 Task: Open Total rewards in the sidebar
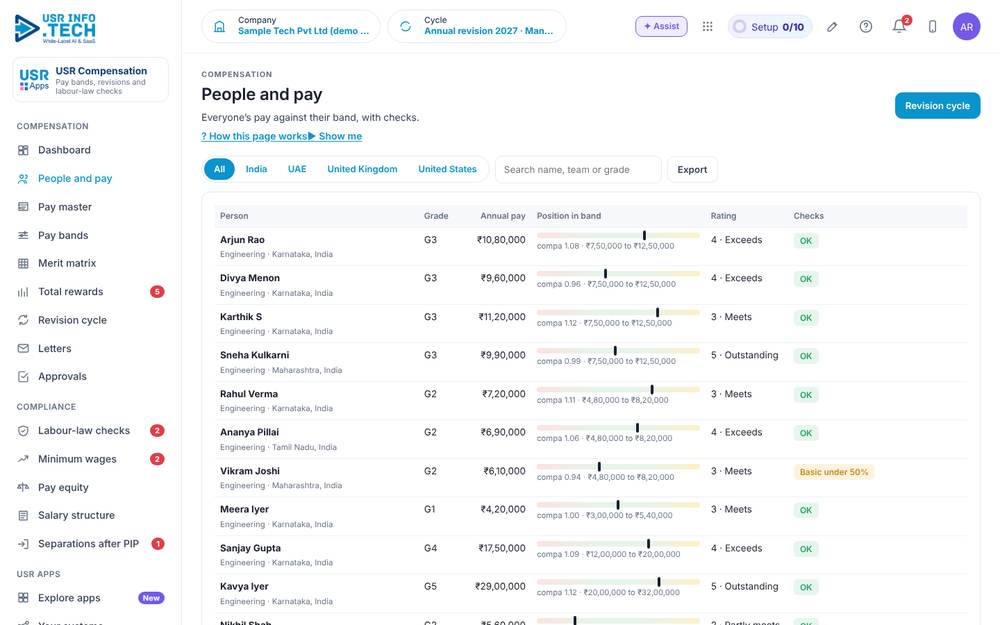[x=91, y=292]
